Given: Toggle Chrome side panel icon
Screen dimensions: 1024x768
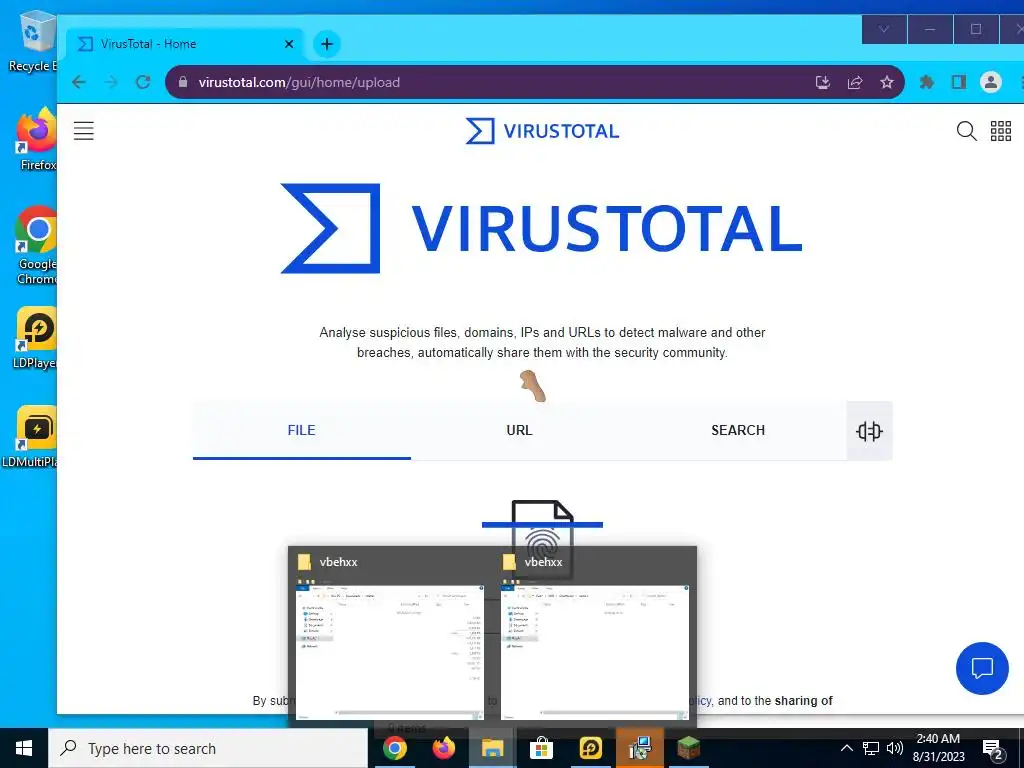Looking at the screenshot, I should coord(958,82).
